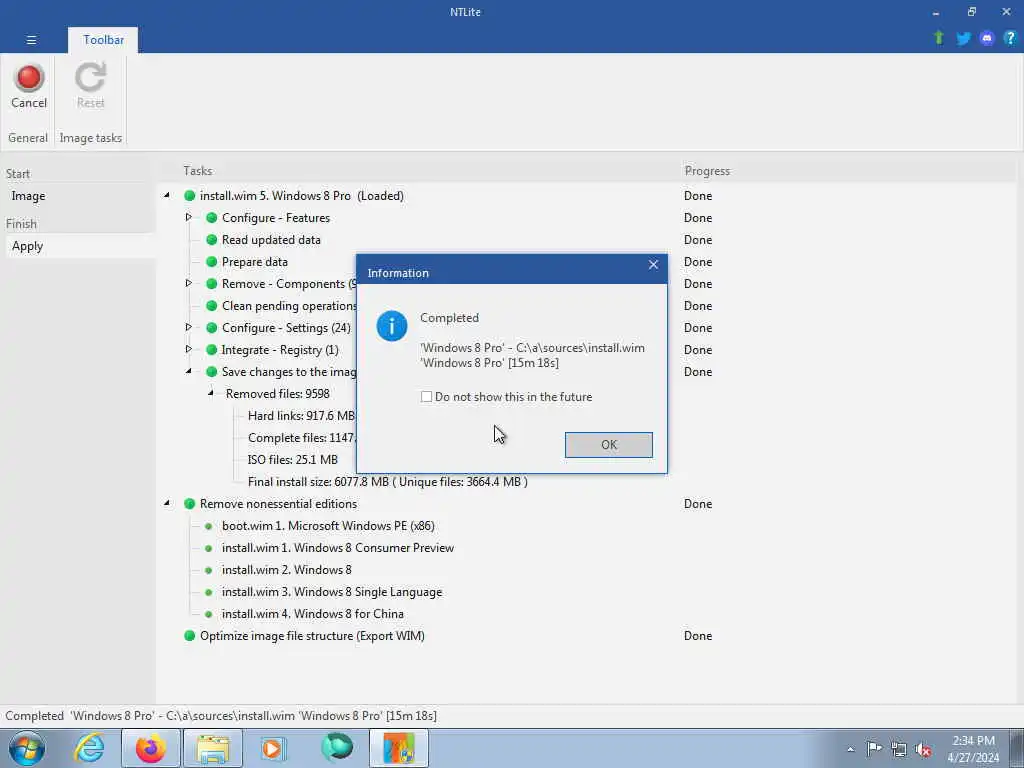Click the Progress column header

[x=707, y=170]
